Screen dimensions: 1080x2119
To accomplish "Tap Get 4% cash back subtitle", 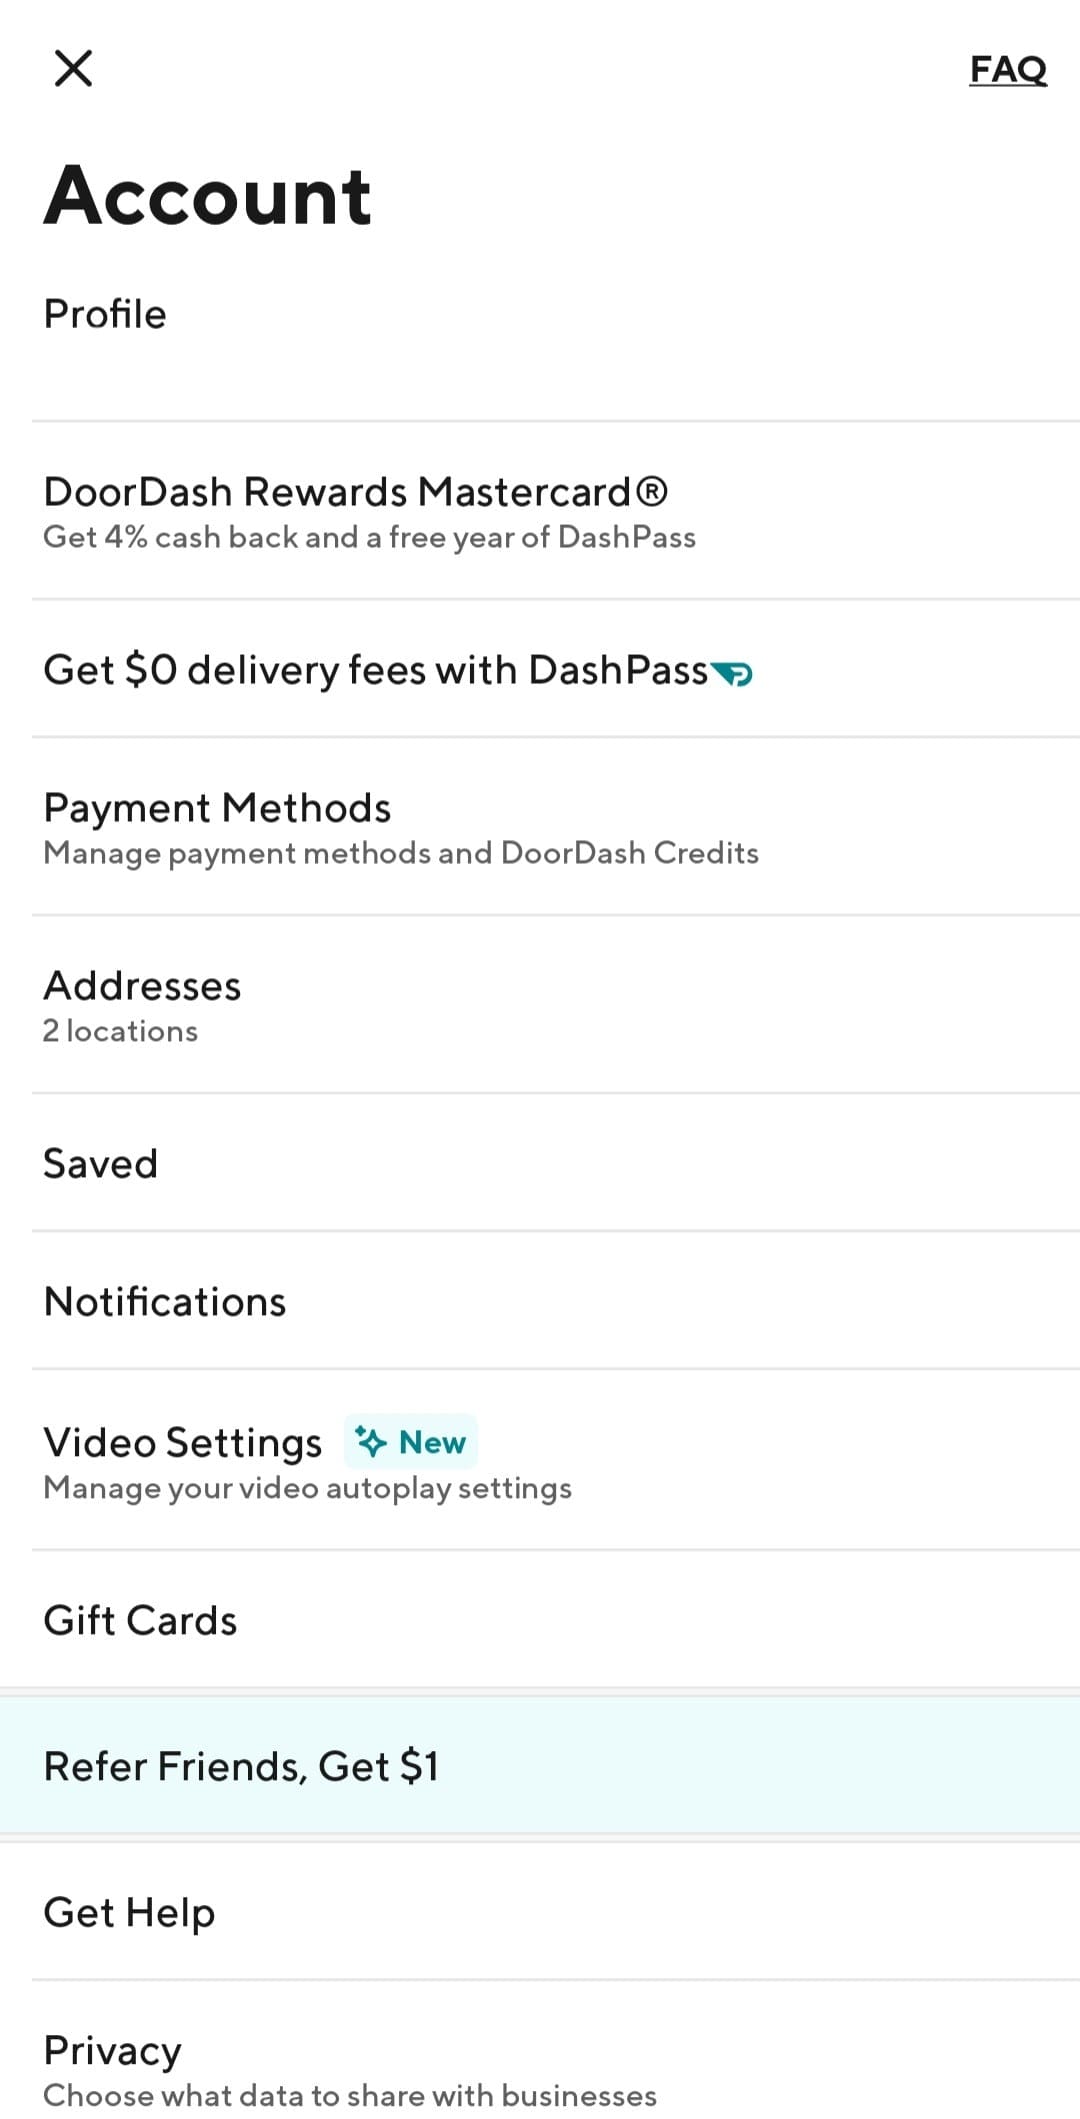I will 369,538.
